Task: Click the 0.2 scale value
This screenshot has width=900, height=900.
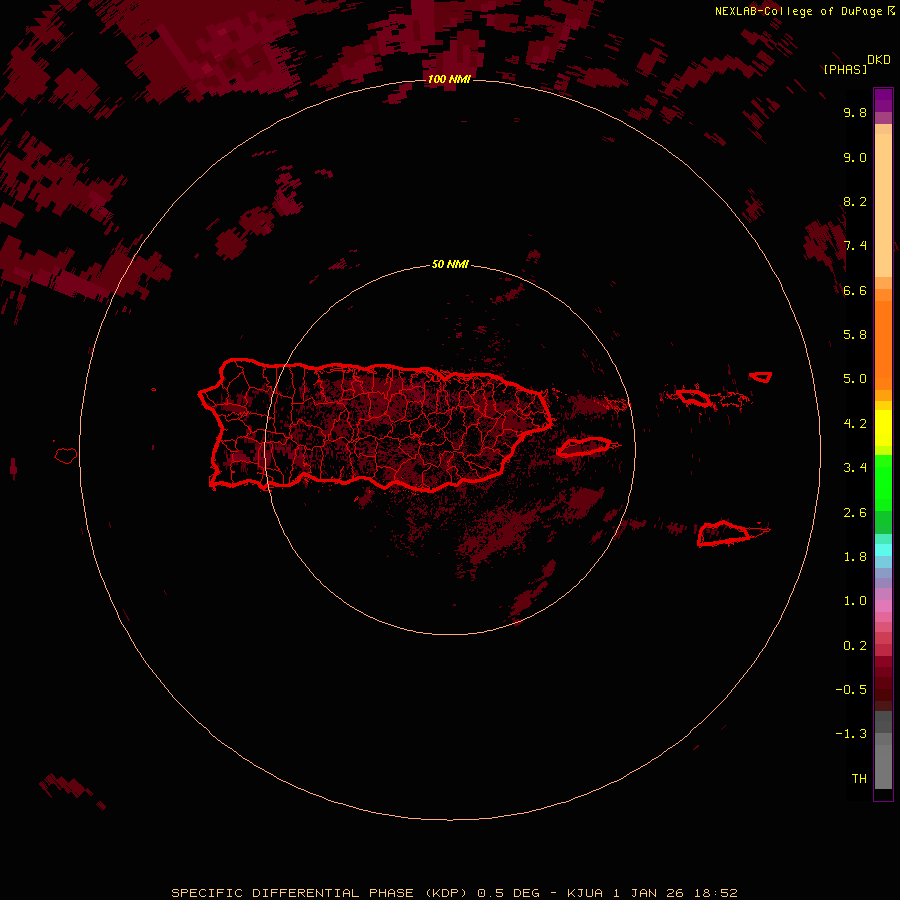Action: pos(855,646)
